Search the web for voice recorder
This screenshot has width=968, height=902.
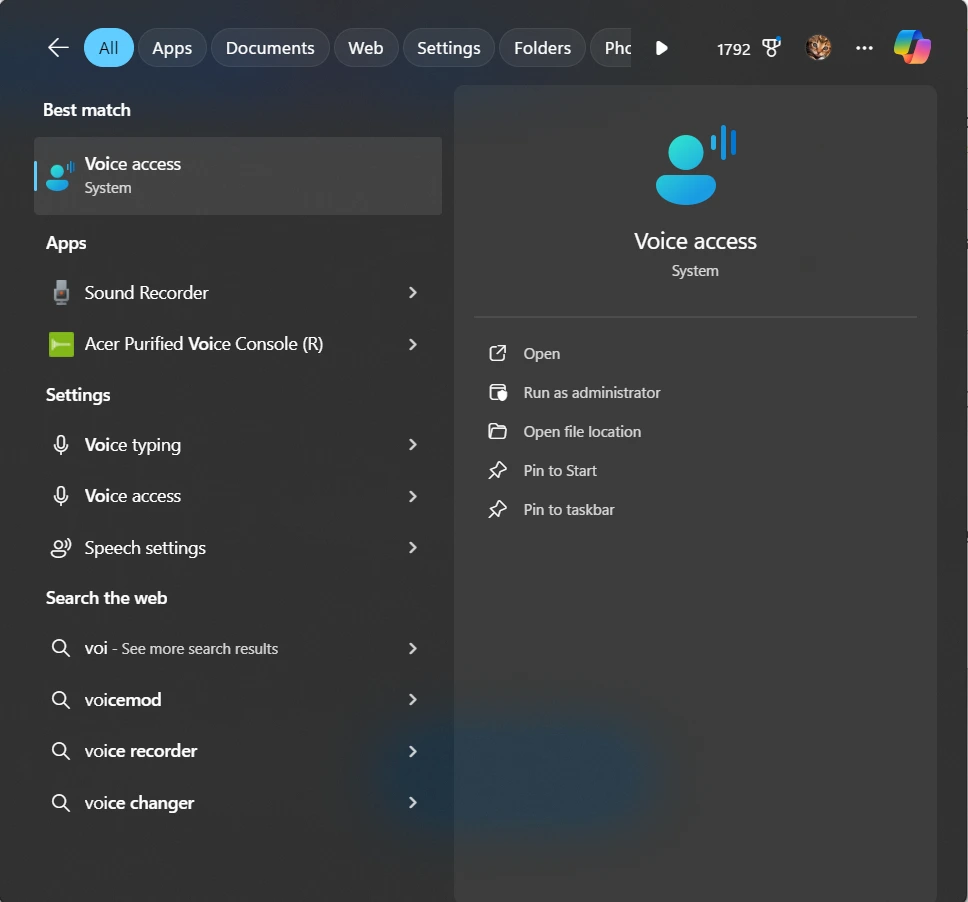coord(238,751)
